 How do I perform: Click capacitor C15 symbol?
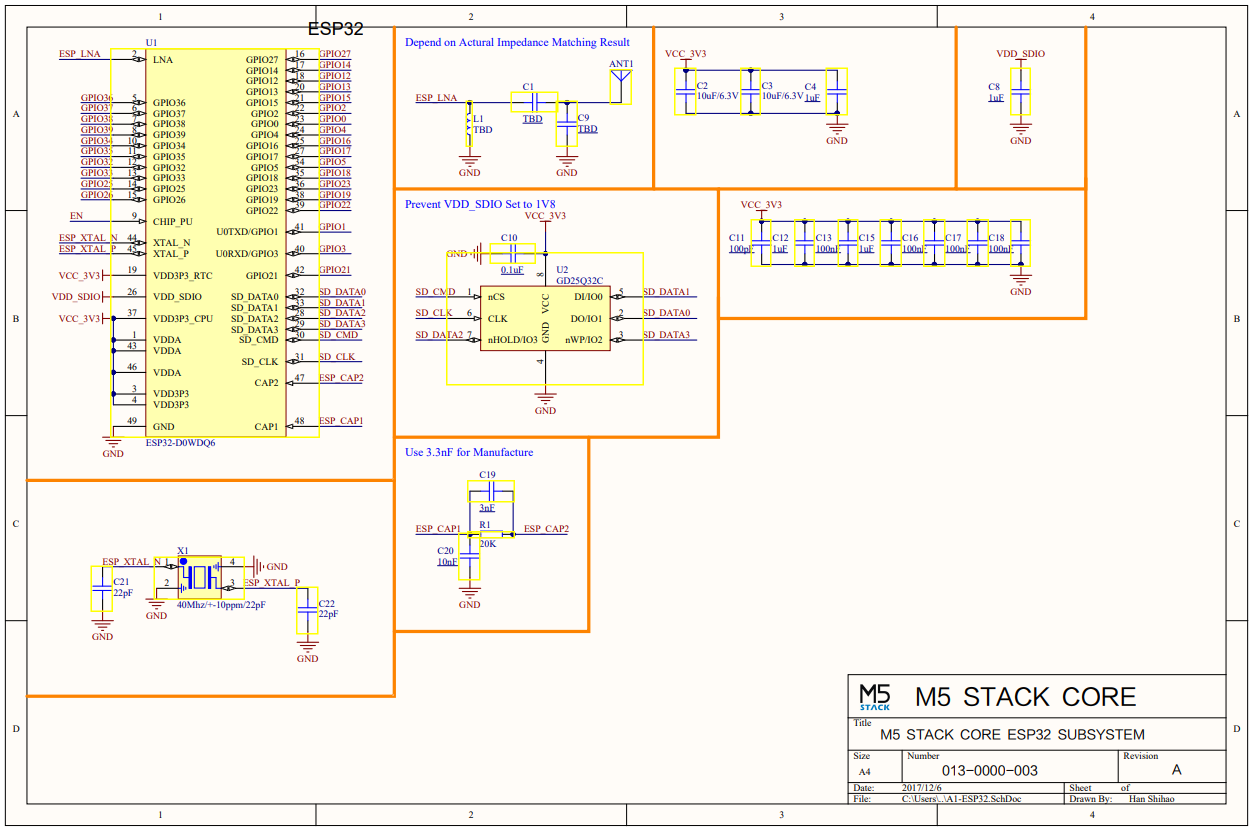pyautogui.click(x=890, y=243)
